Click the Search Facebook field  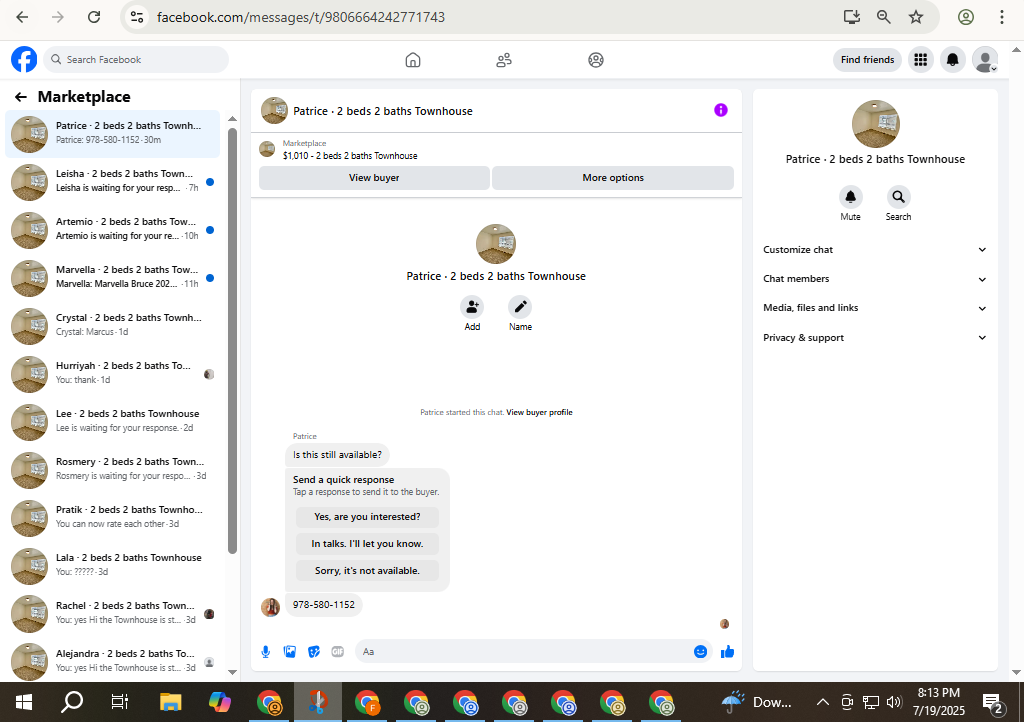pyautogui.click(x=136, y=59)
